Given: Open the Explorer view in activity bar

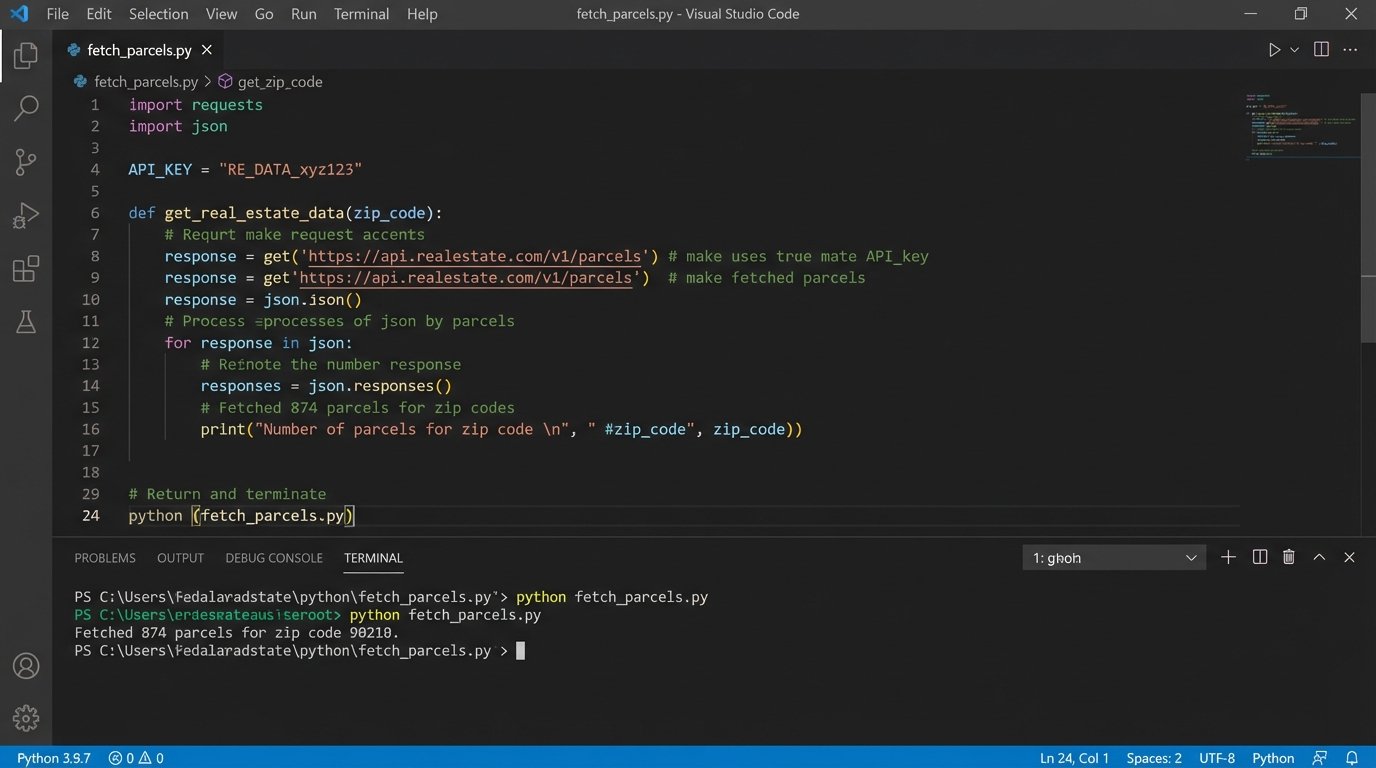Looking at the screenshot, I should (26, 56).
